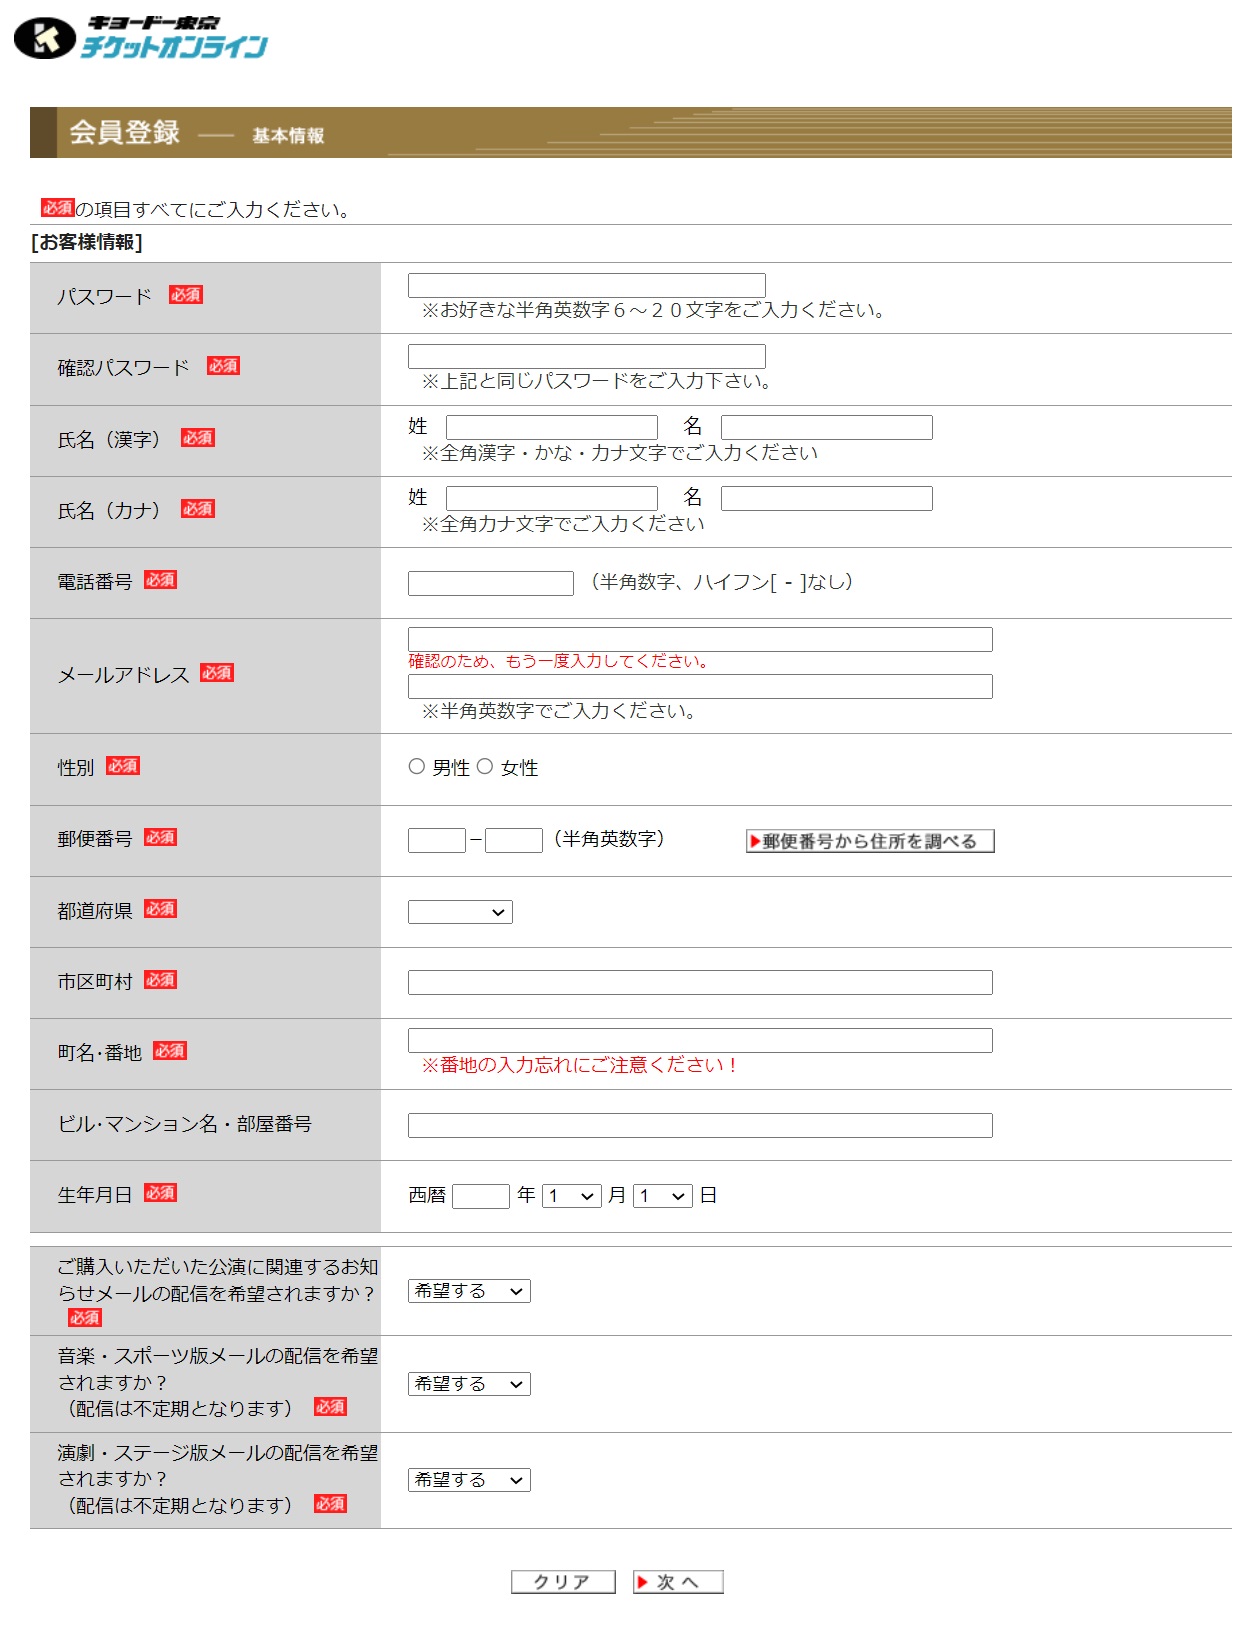The image size is (1249, 1635).
Task: Click the 全角カナ文字でご入力ください hint
Action: click(x=563, y=524)
